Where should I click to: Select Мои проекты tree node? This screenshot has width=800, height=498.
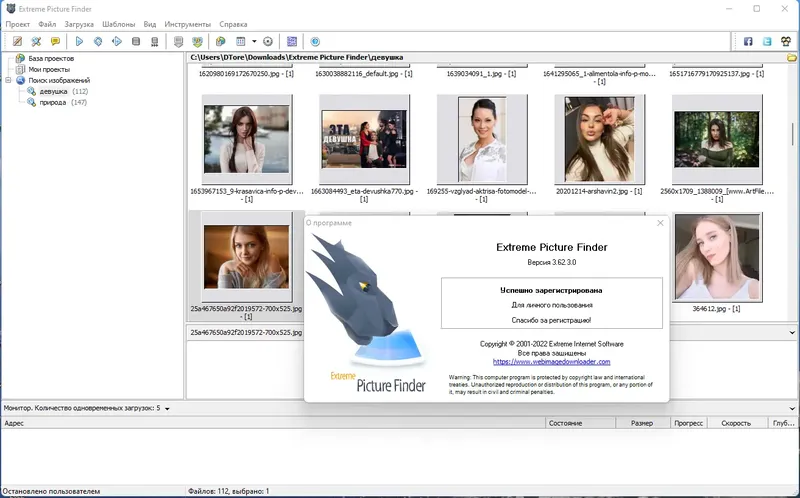(49, 69)
